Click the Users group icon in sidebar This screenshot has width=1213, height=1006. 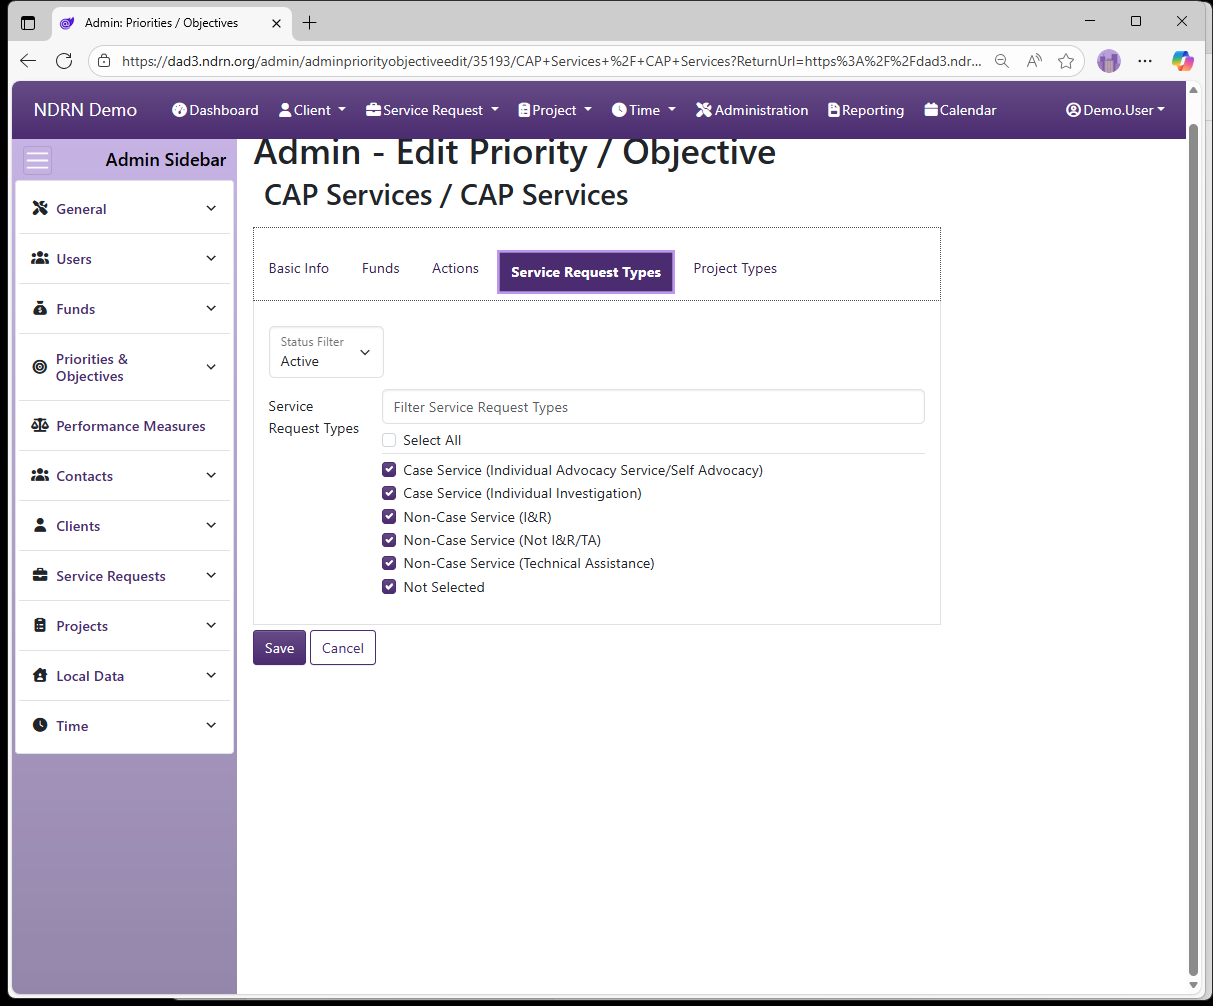tap(40, 258)
